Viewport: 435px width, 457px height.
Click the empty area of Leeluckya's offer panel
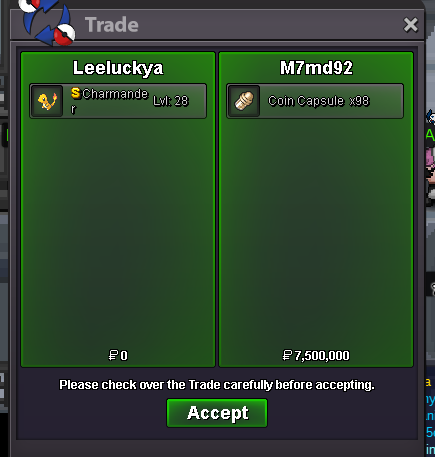click(118, 233)
